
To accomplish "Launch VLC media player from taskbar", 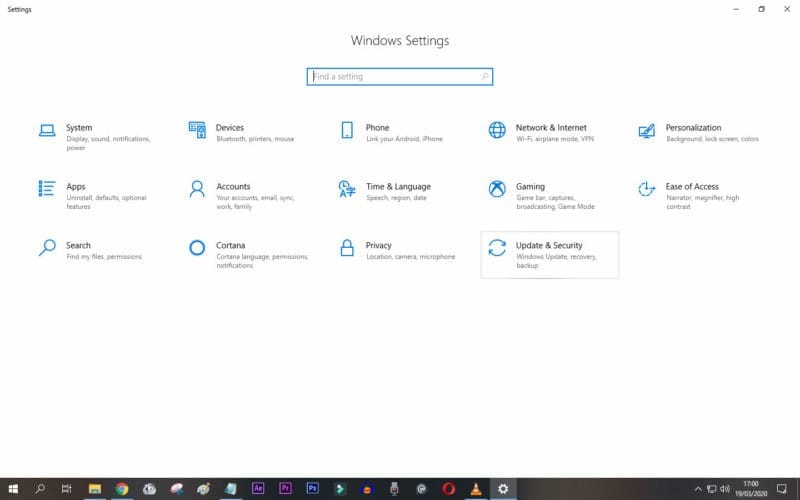I will pyautogui.click(x=476, y=489).
